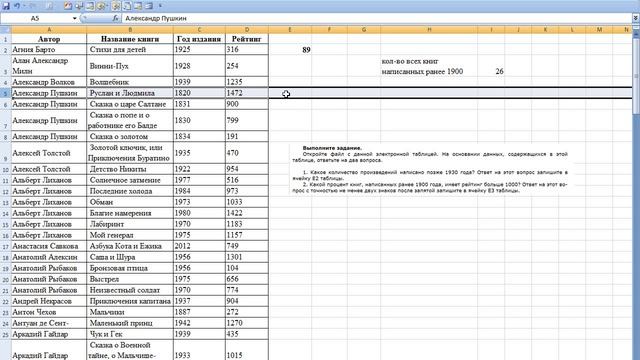Select column B header
The height and width of the screenshot is (360, 640).
click(130, 29)
